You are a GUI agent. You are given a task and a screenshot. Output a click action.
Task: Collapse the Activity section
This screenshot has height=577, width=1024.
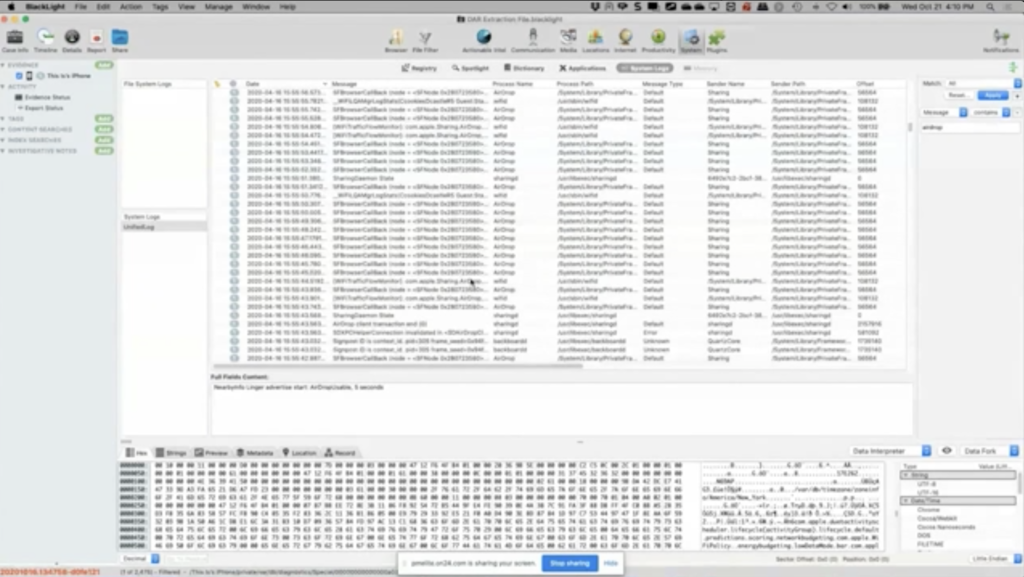click(3, 86)
